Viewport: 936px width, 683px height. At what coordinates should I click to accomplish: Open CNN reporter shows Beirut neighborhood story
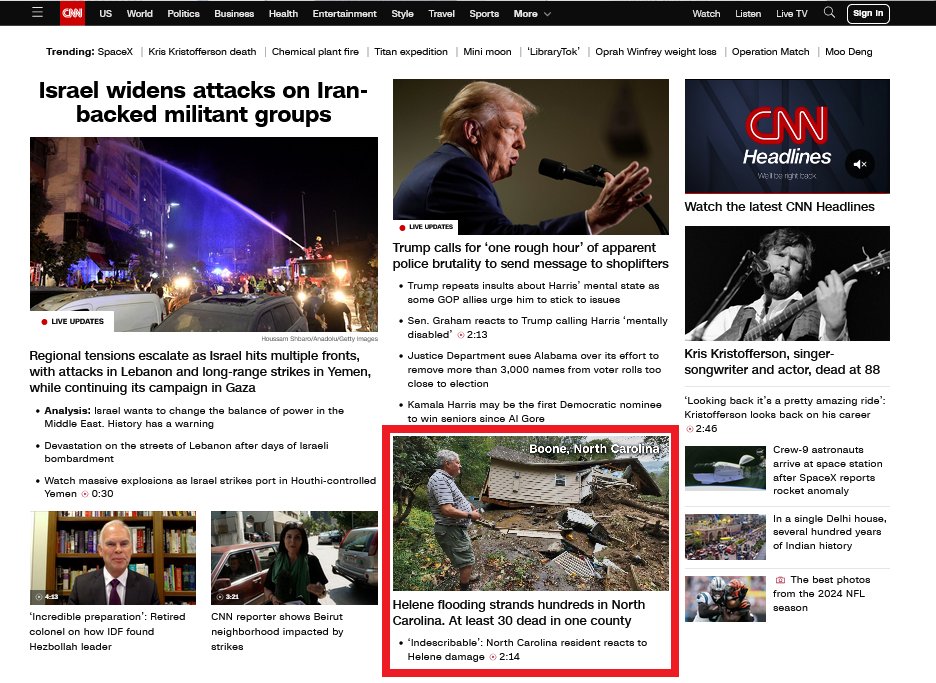[277, 632]
